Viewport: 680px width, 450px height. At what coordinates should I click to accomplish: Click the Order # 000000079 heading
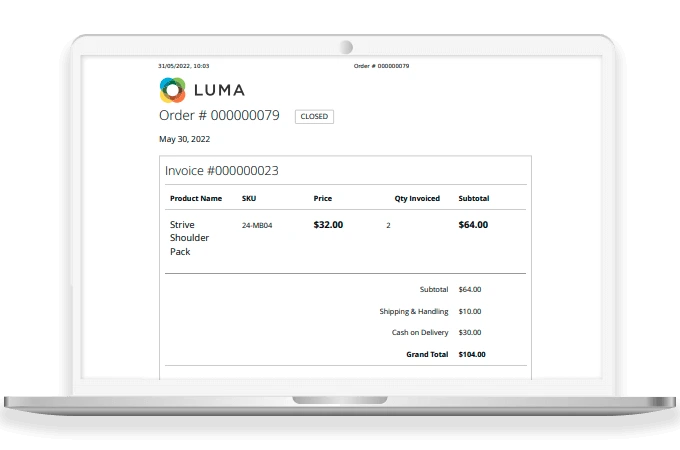tap(219, 115)
